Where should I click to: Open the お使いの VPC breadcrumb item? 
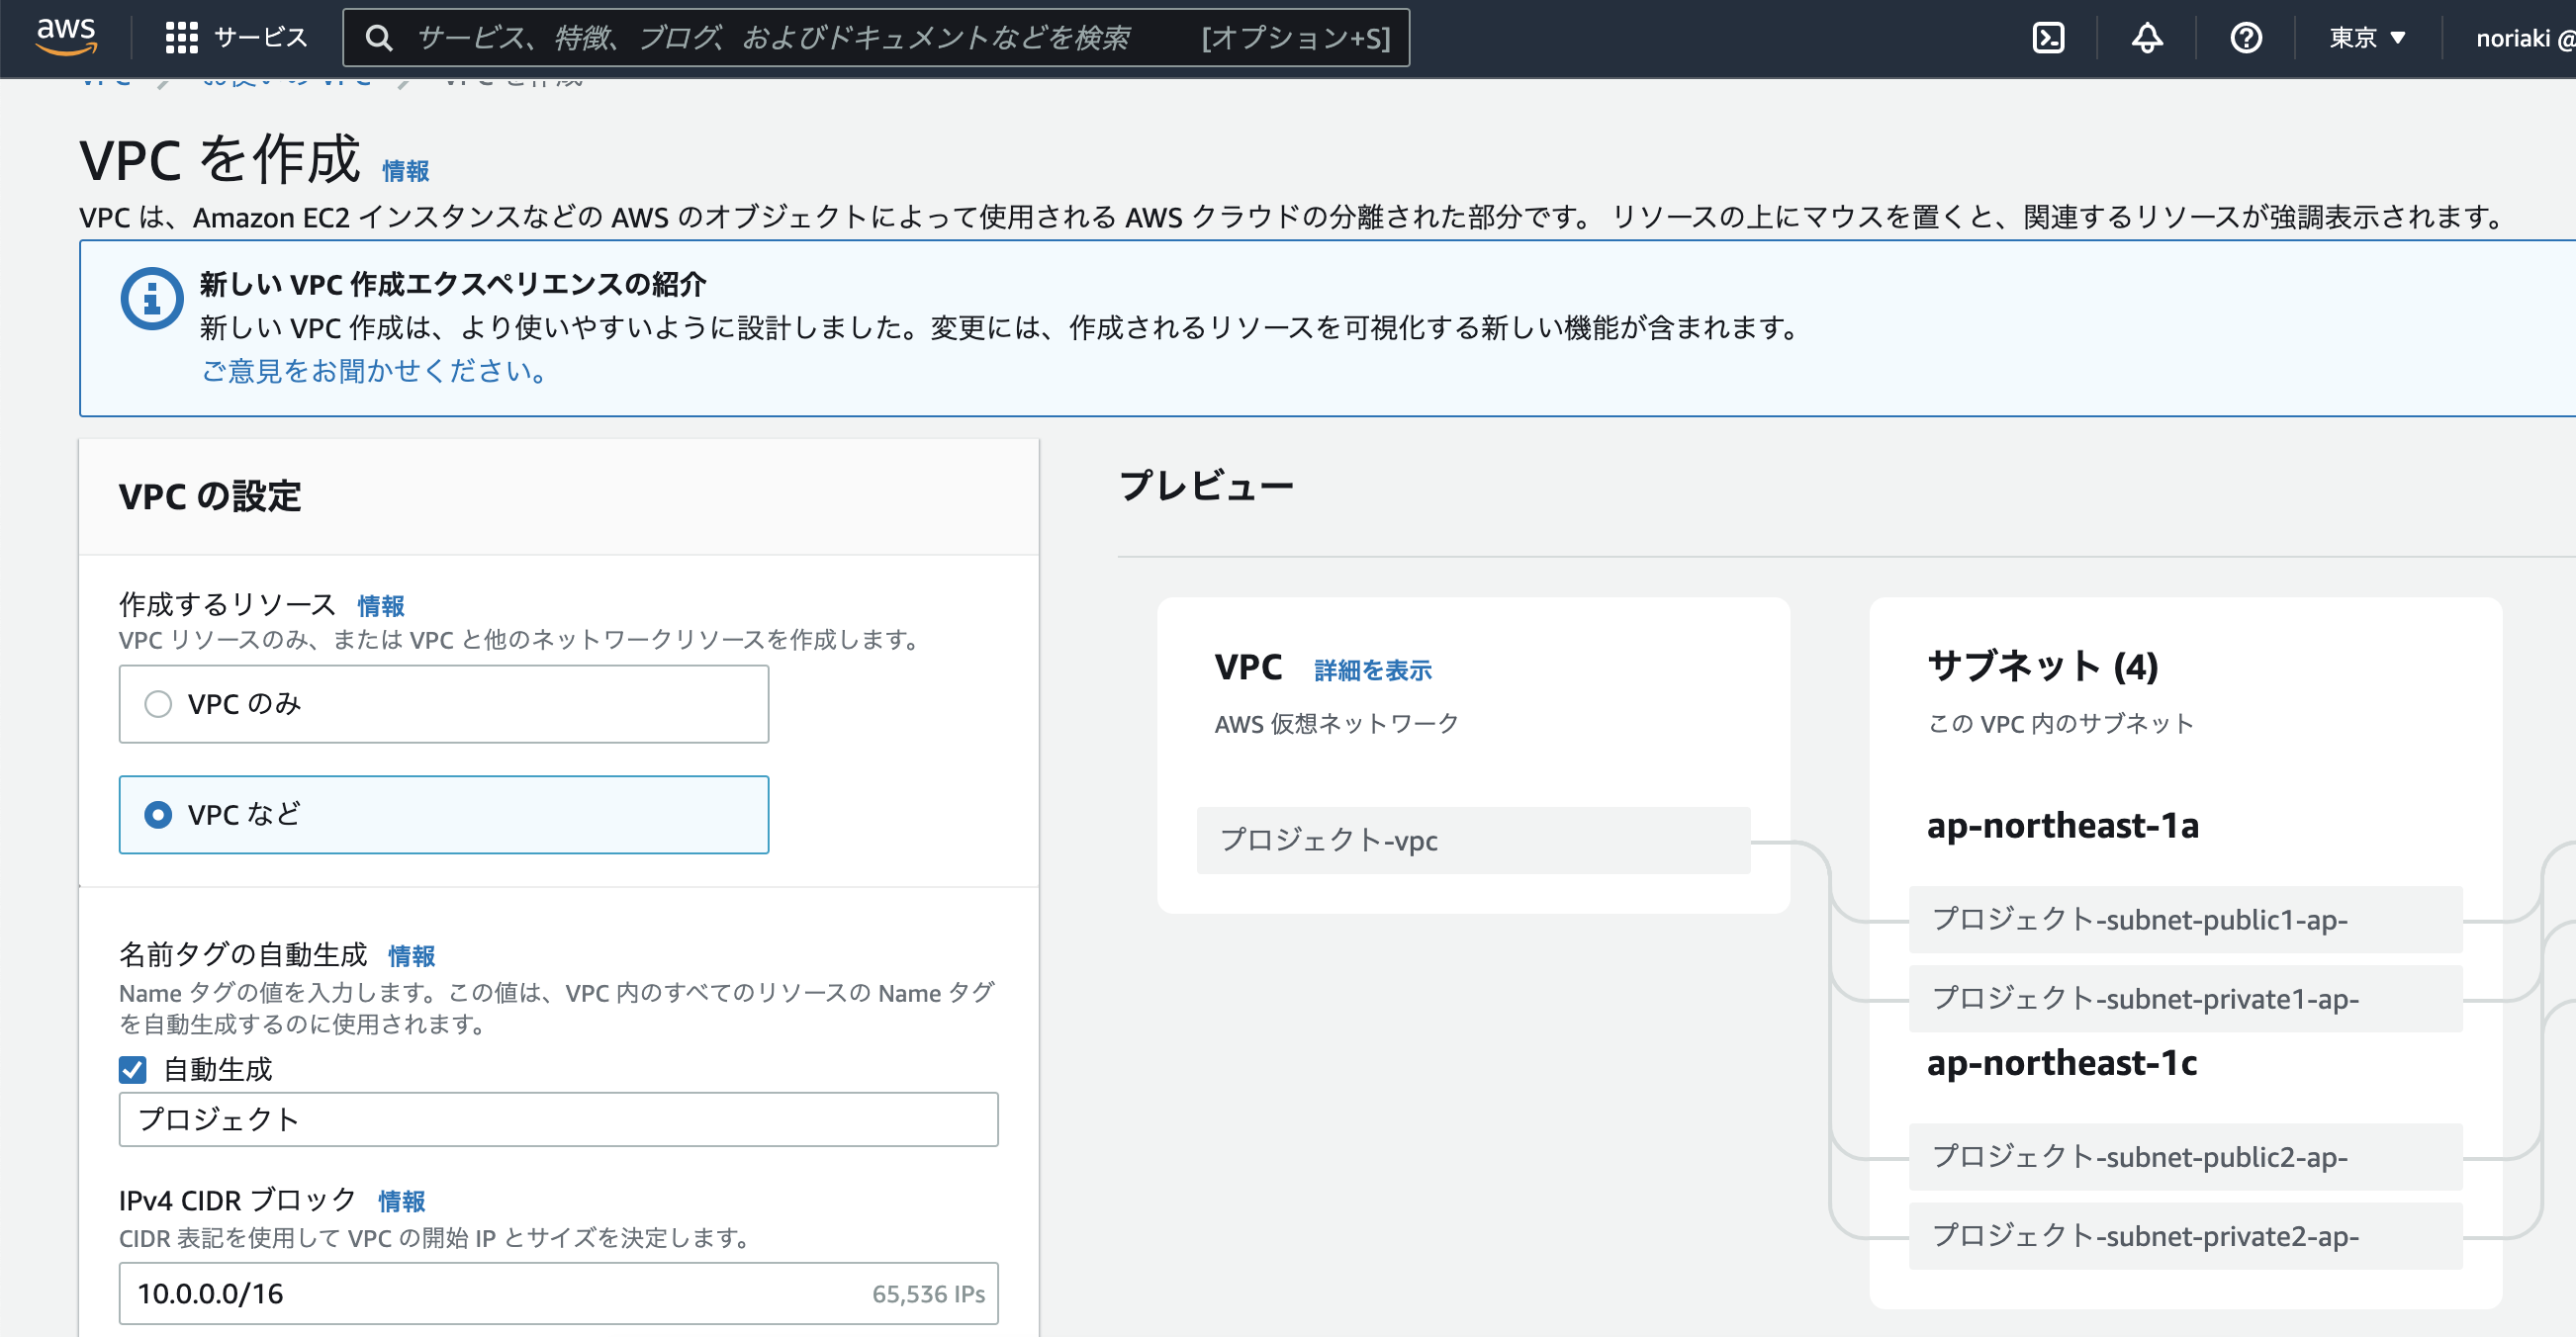(287, 80)
